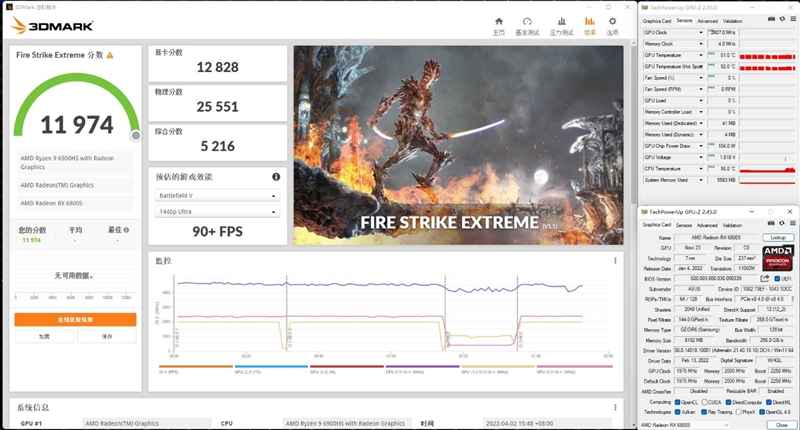This screenshot has width=800, height=430.
Task: Open the 3DMark home (主页) icon
Action: pos(498,21)
